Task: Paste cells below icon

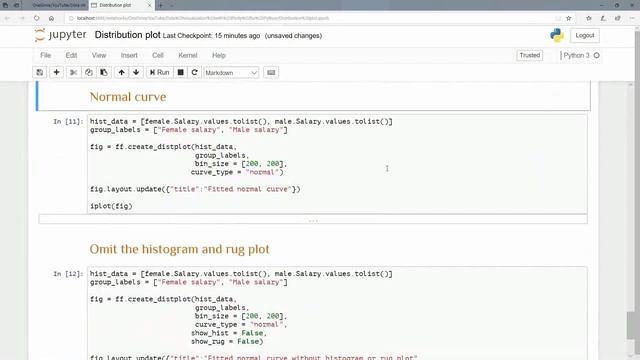Action: click(104, 72)
